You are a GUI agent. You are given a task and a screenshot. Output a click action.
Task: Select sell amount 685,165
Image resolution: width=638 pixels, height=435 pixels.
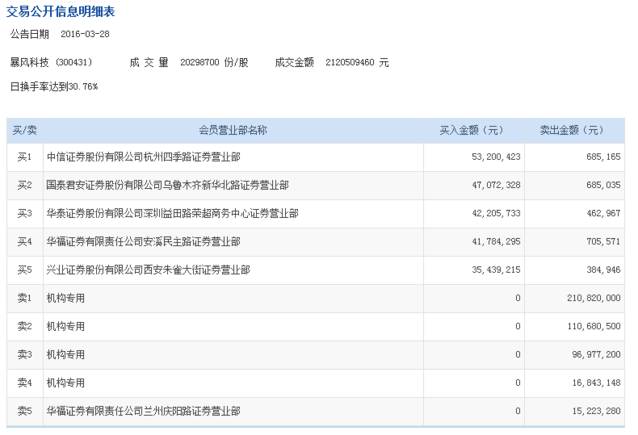click(603, 157)
